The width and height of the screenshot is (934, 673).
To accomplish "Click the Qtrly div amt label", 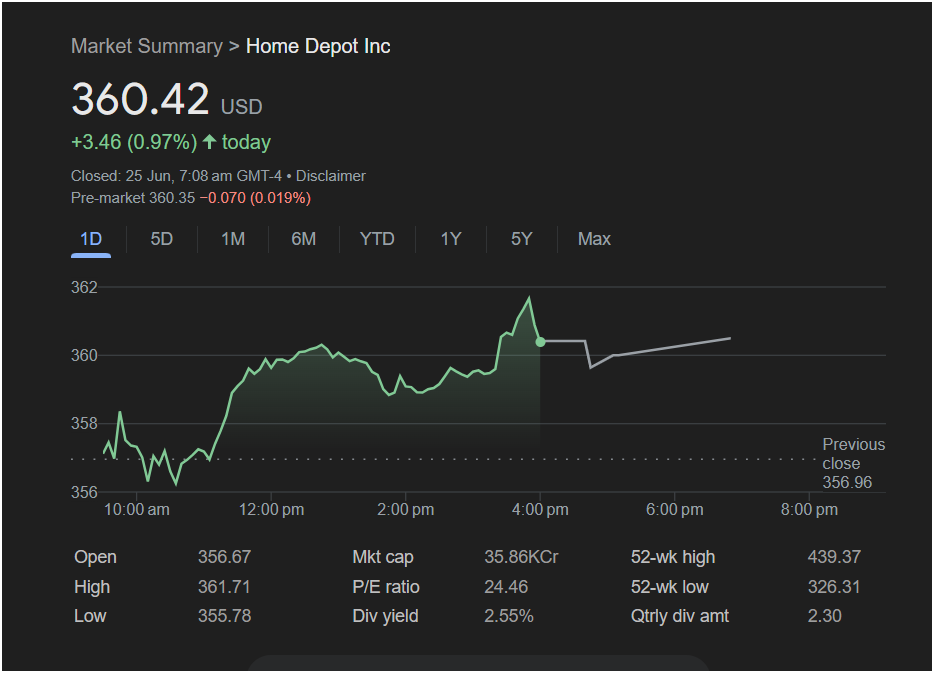I will pos(680,616).
